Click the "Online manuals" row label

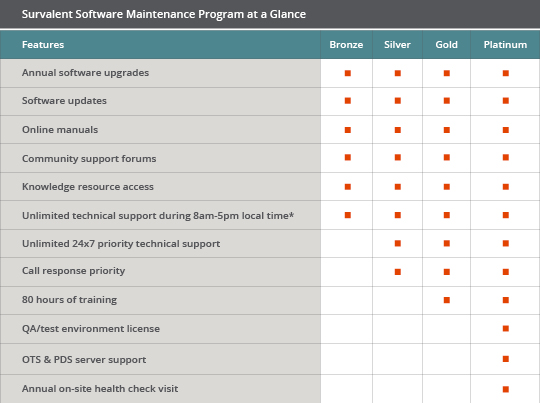(x=60, y=130)
